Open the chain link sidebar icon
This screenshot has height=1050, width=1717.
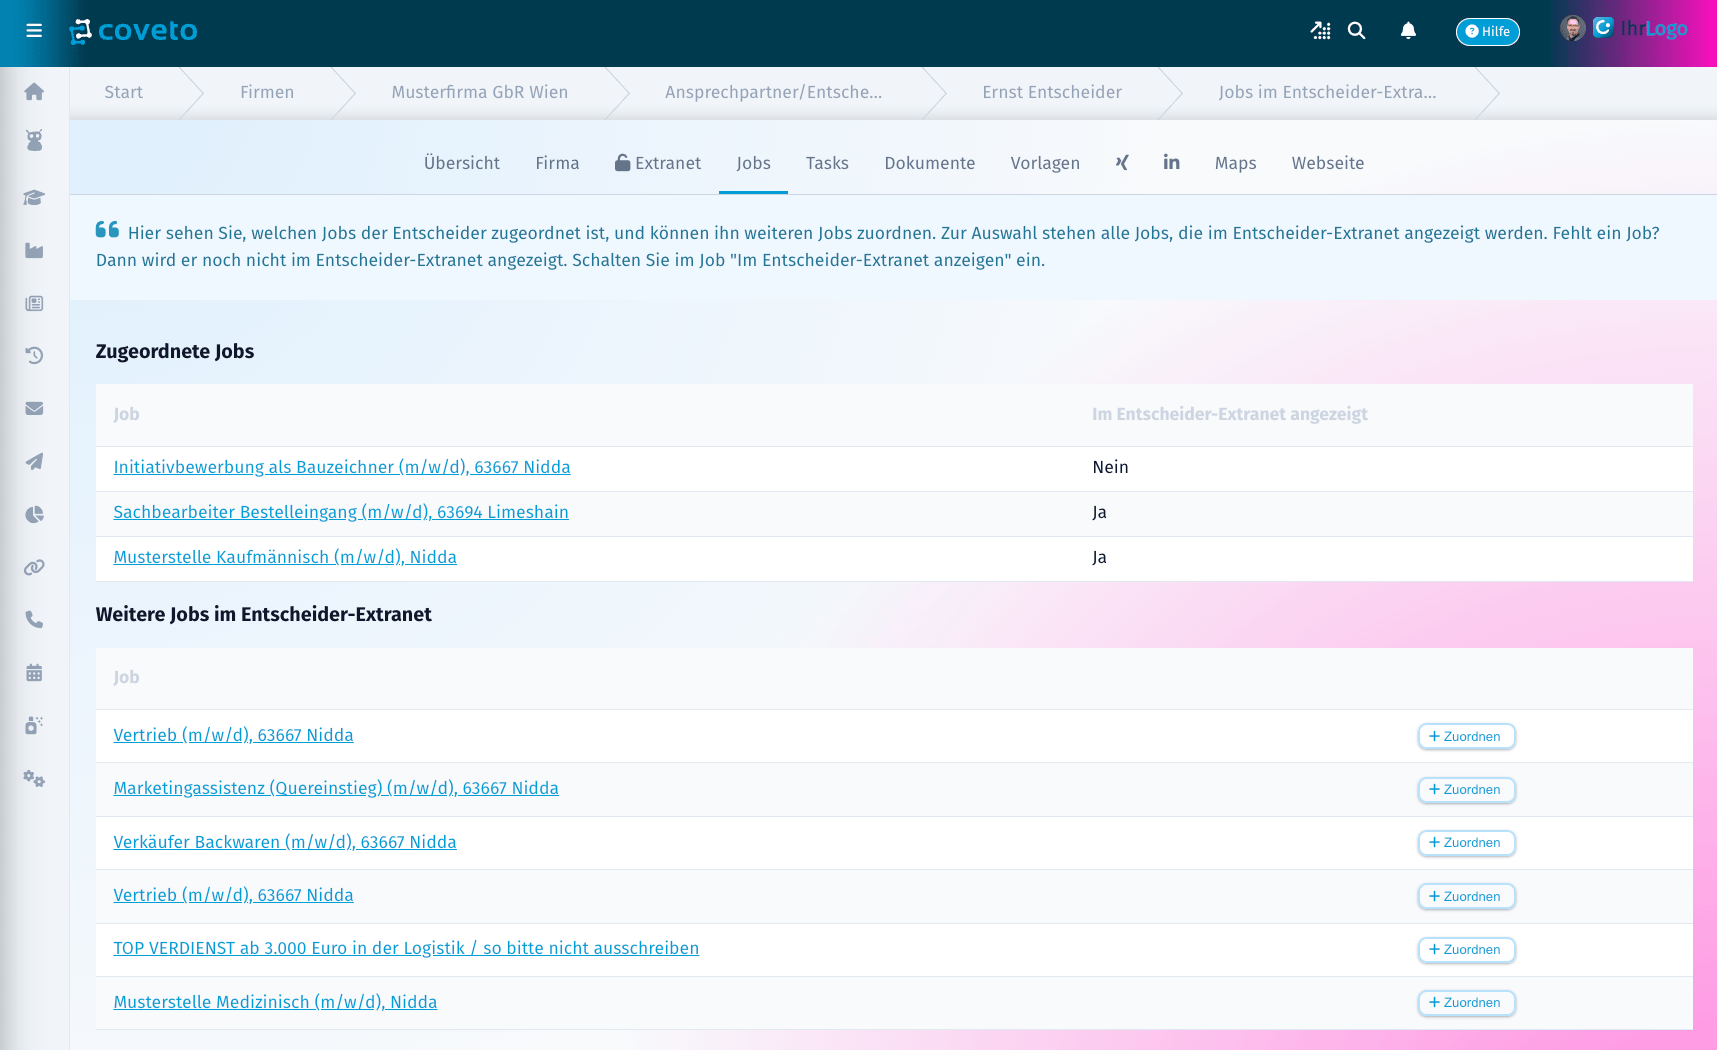34,567
